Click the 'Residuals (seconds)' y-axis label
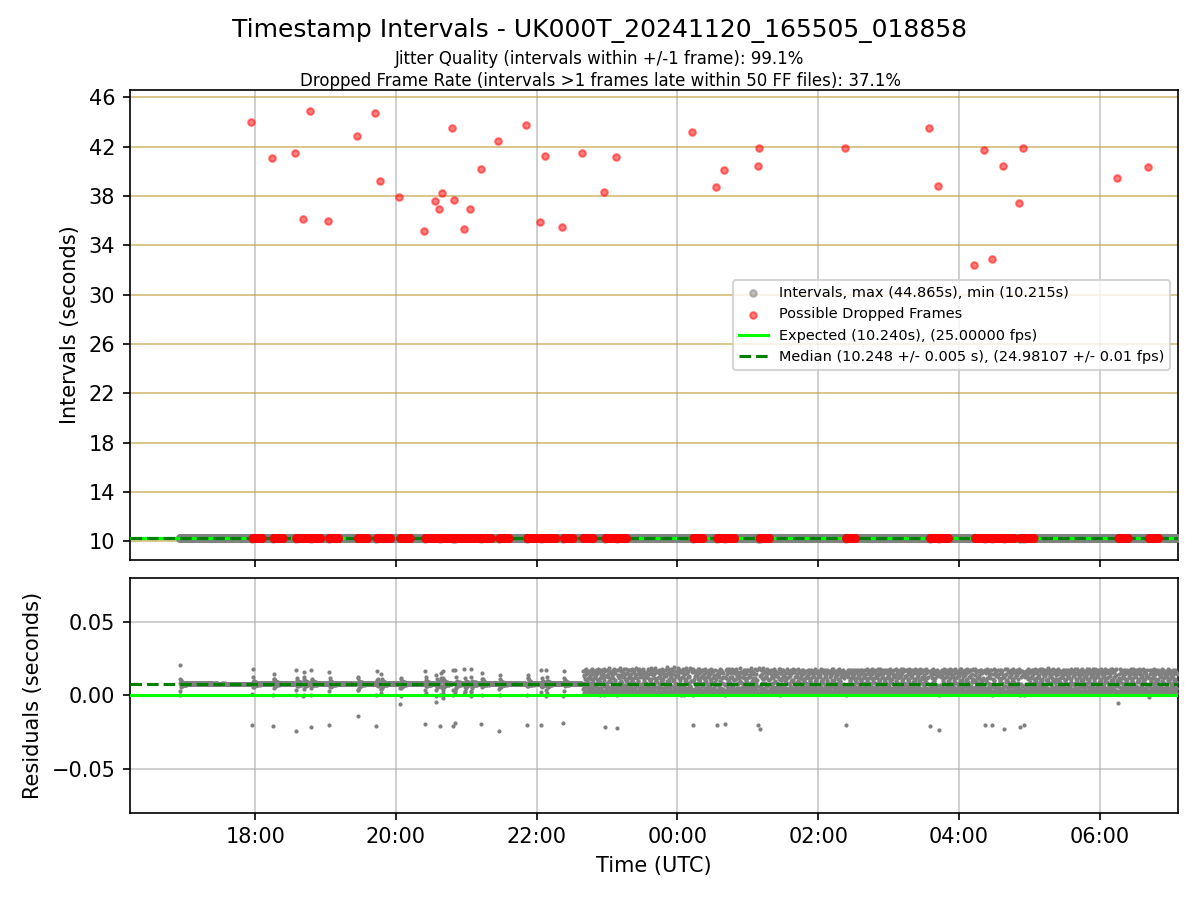This screenshot has height=900, width=1200. click(32, 696)
